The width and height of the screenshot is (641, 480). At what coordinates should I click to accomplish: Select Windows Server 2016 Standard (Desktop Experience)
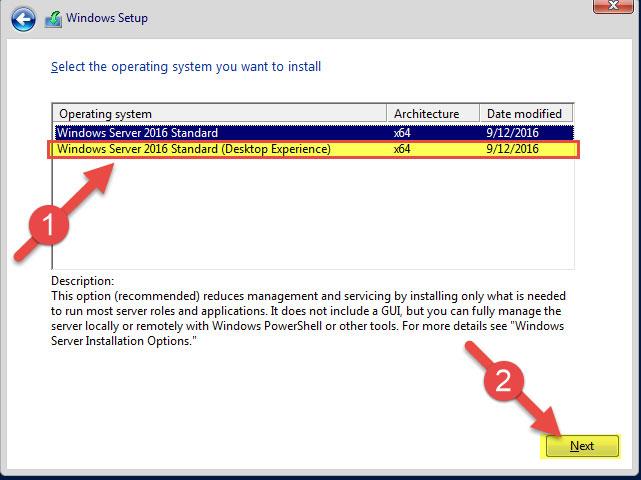313,149
